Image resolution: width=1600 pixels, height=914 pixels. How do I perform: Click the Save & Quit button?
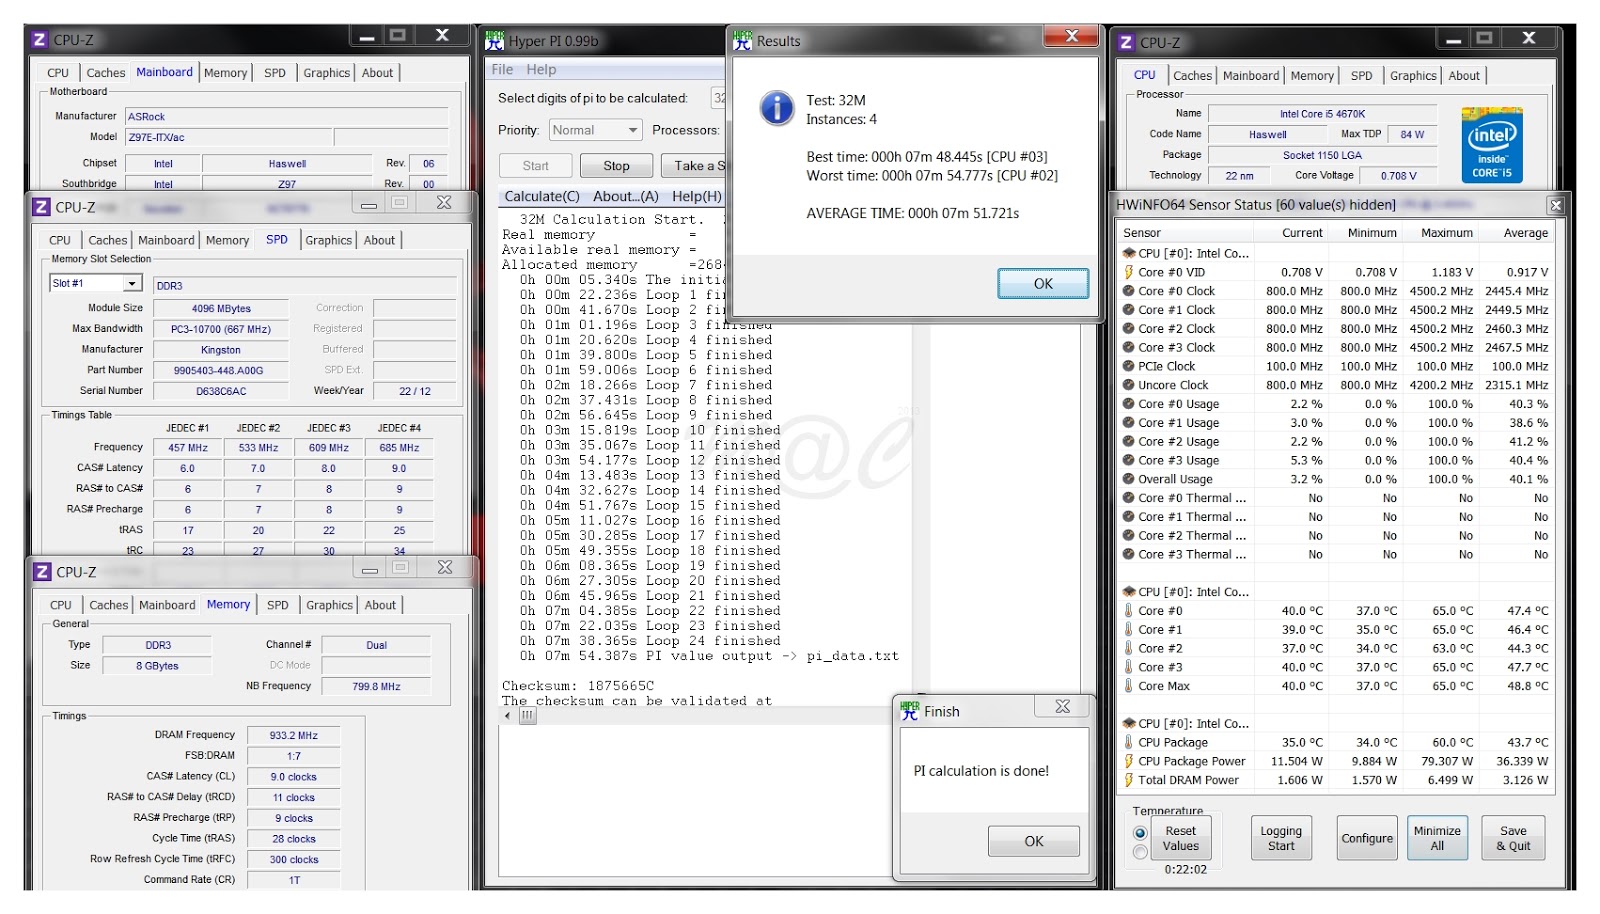click(x=1513, y=838)
